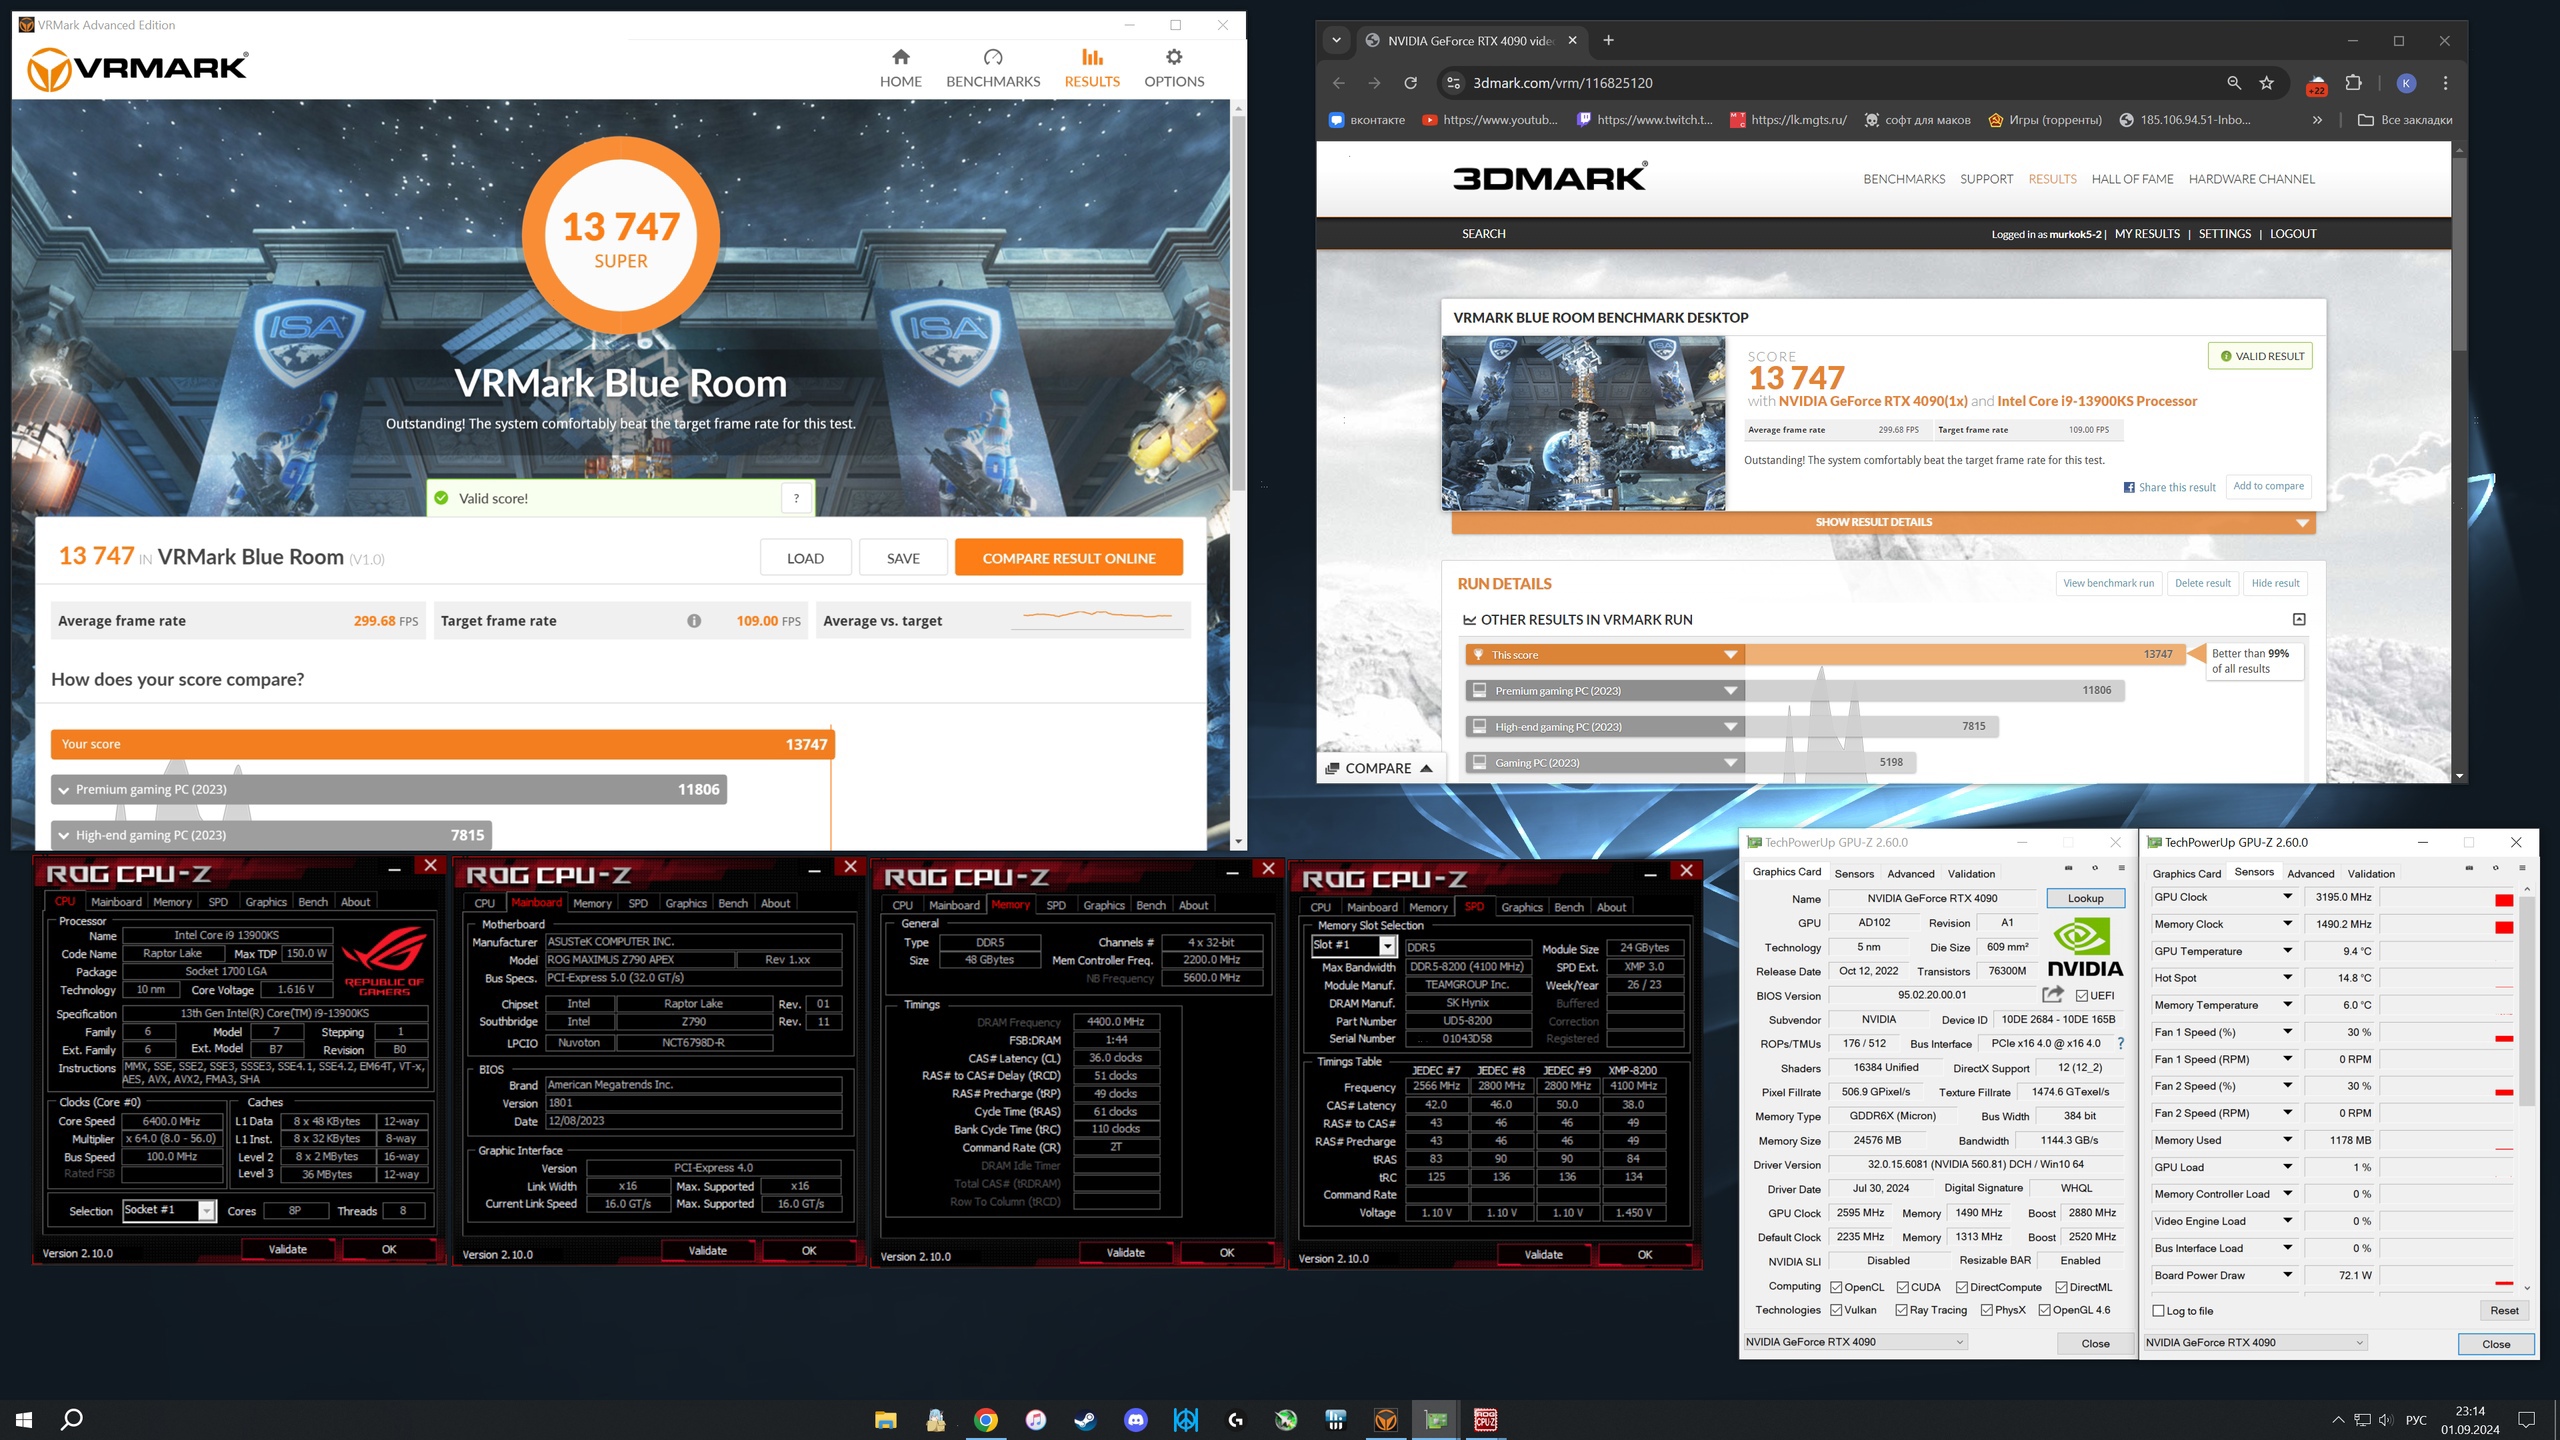Switch to Graphics tab in CPU-Z Mainboard window
The image size is (2560, 1440).
pos(686,903)
